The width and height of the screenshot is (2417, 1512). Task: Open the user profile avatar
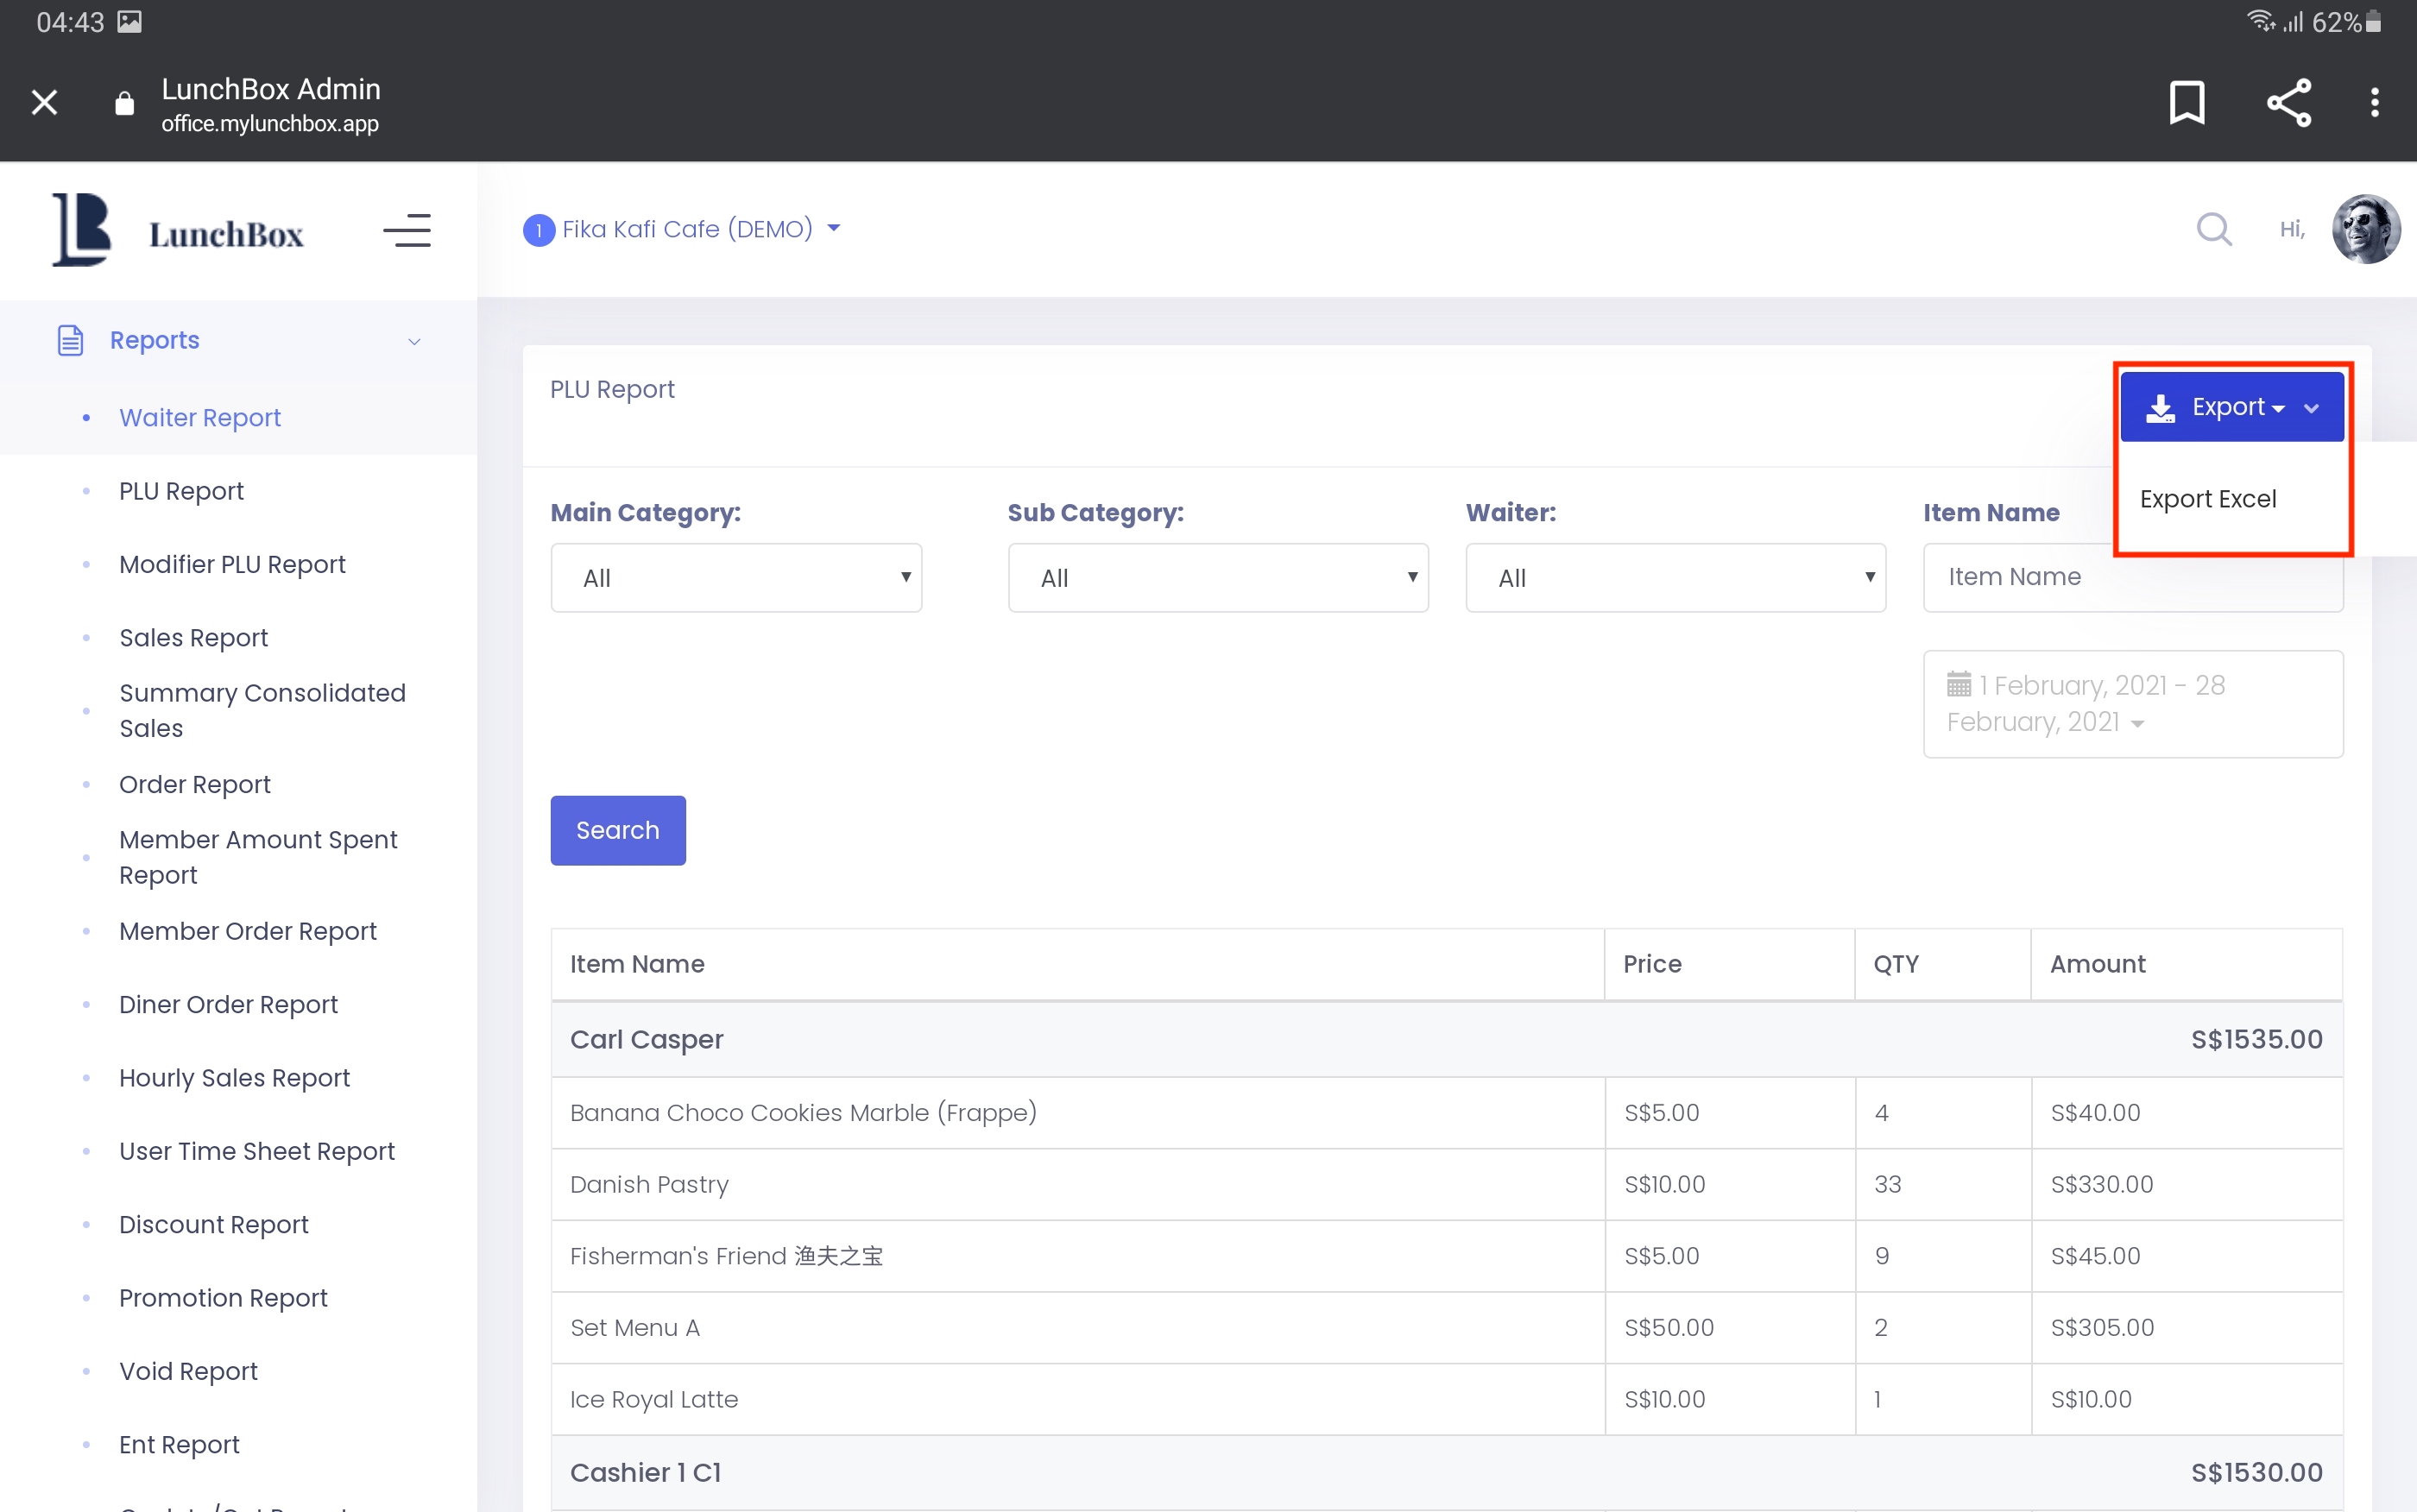(2365, 229)
